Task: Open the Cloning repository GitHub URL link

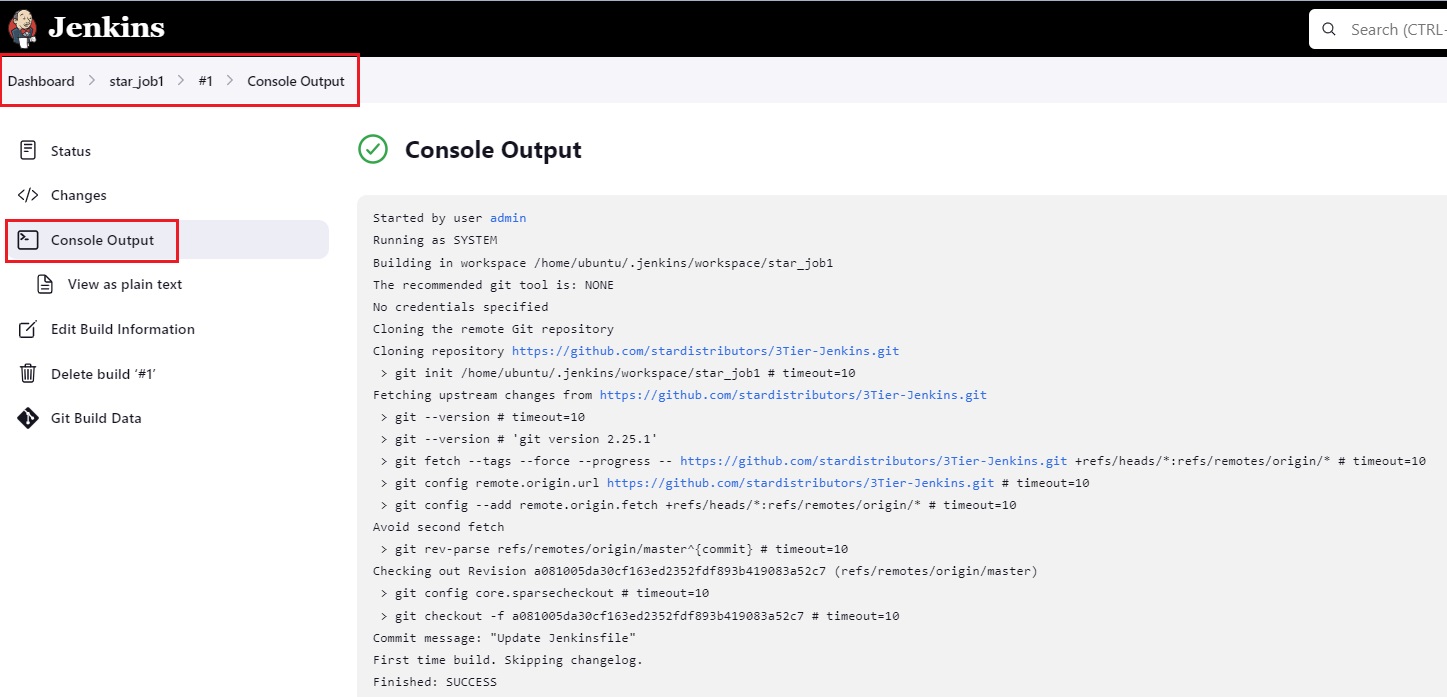Action: click(x=705, y=351)
